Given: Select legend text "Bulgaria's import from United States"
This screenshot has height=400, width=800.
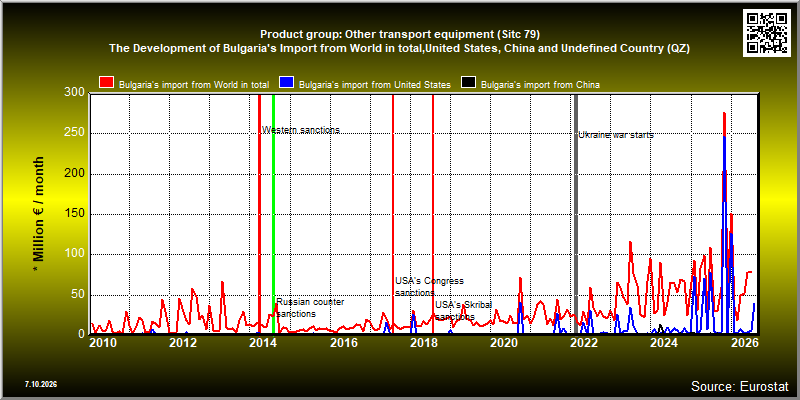Looking at the screenshot, I should click(x=375, y=85).
